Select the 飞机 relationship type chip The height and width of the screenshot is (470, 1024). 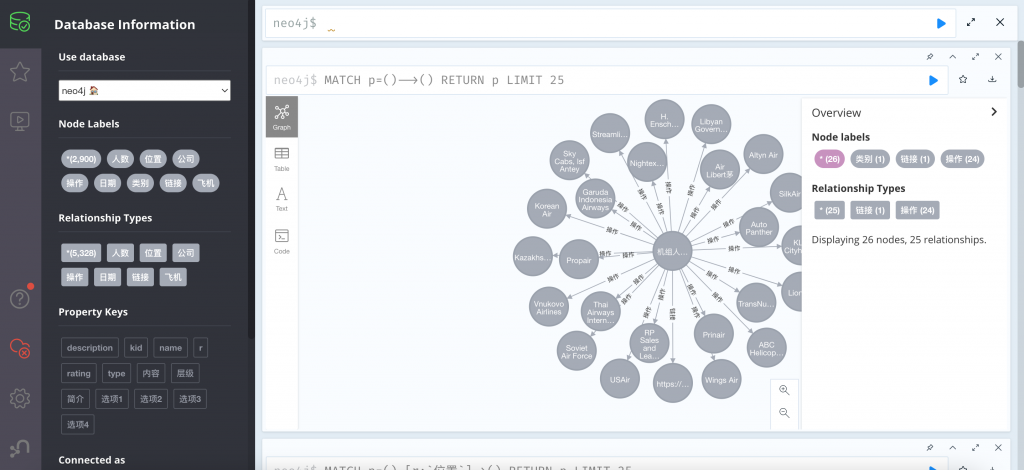tap(173, 277)
